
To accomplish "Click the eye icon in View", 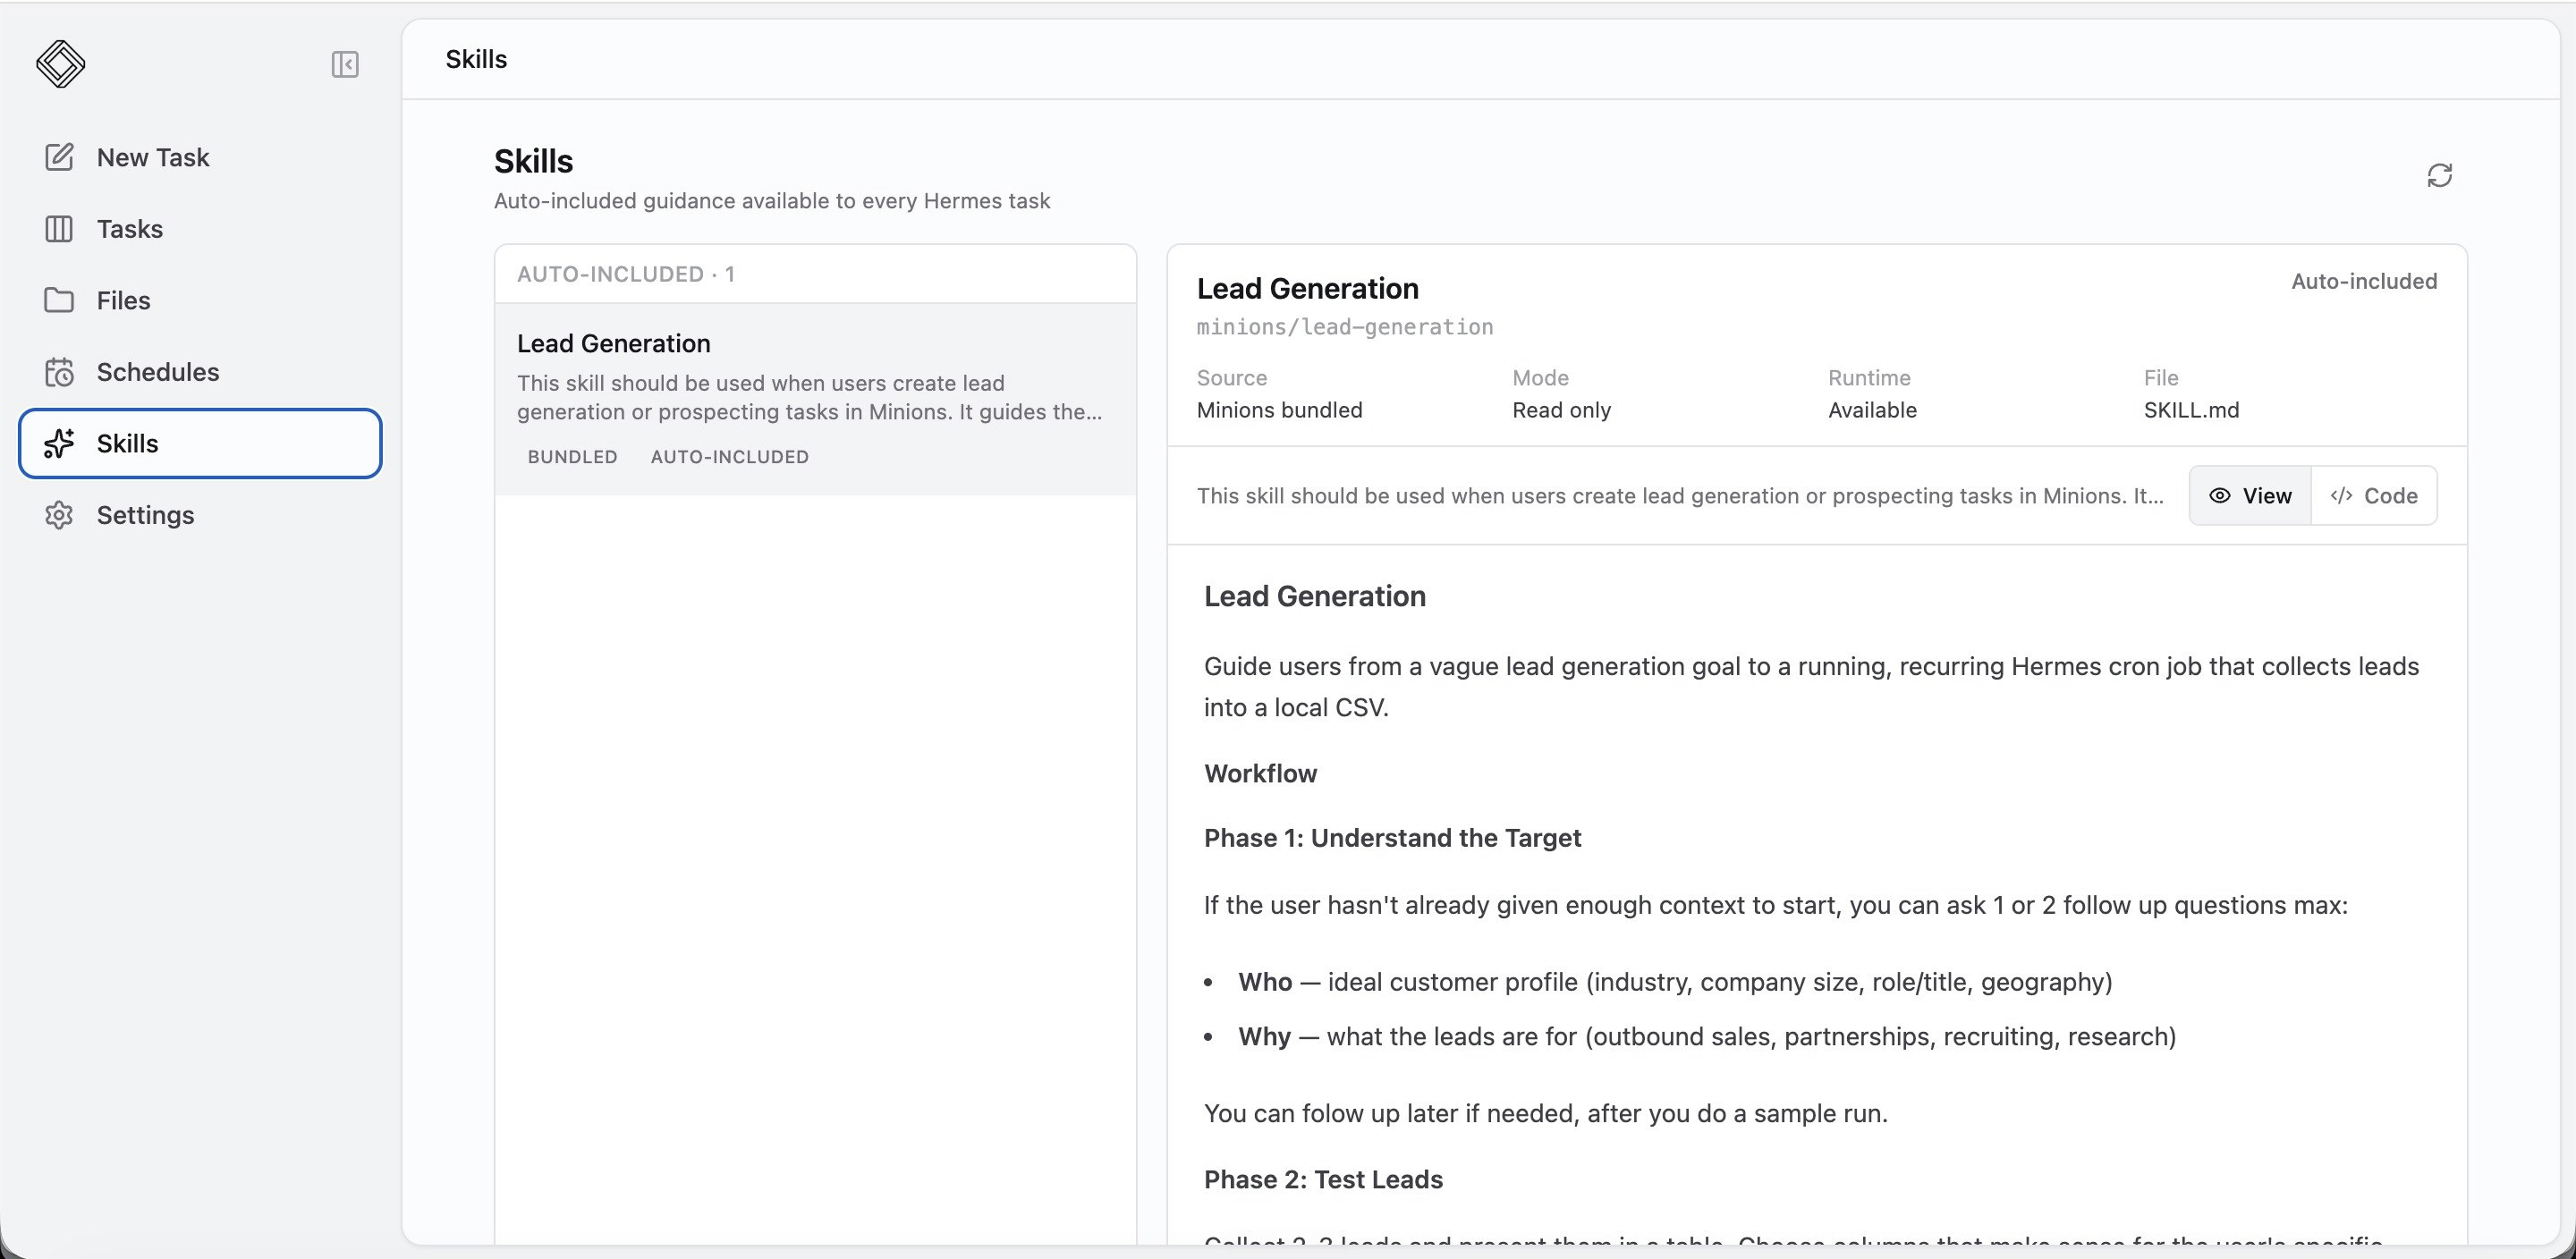I will pos(2219,496).
